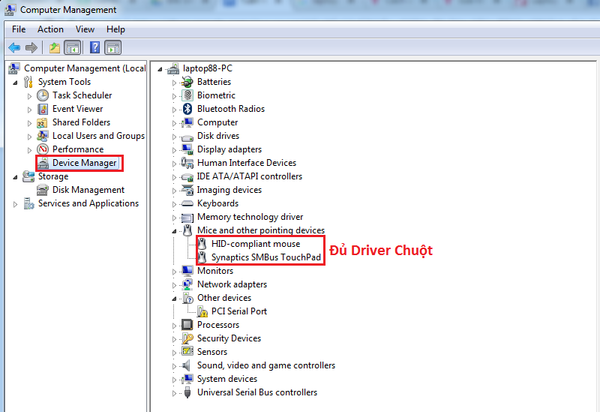The width and height of the screenshot is (600, 412).
Task: Select Device Manager in the tree
Action: [x=84, y=163]
